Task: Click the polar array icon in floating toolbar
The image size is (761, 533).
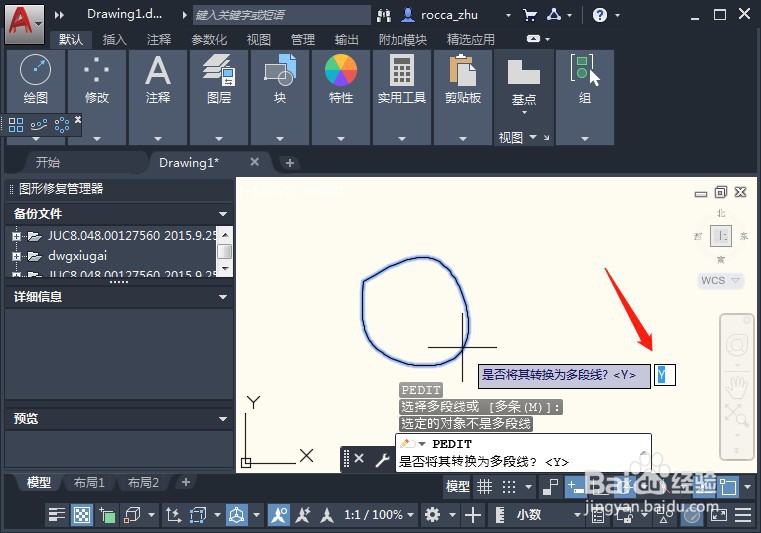Action: pyautogui.click(x=62, y=125)
